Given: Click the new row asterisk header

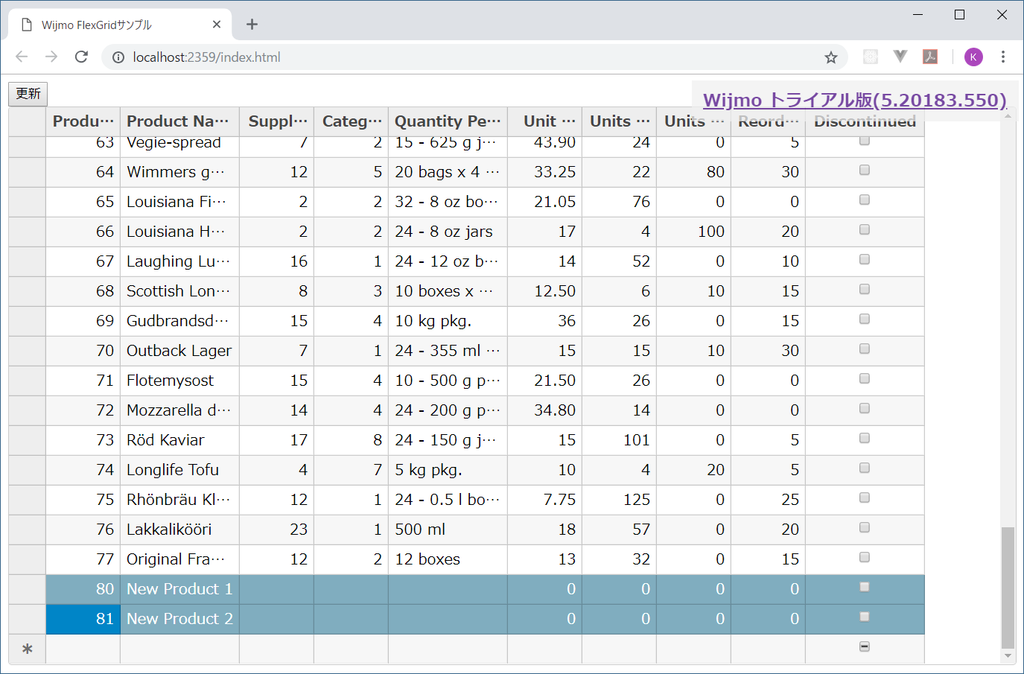Looking at the screenshot, I should pos(27,649).
